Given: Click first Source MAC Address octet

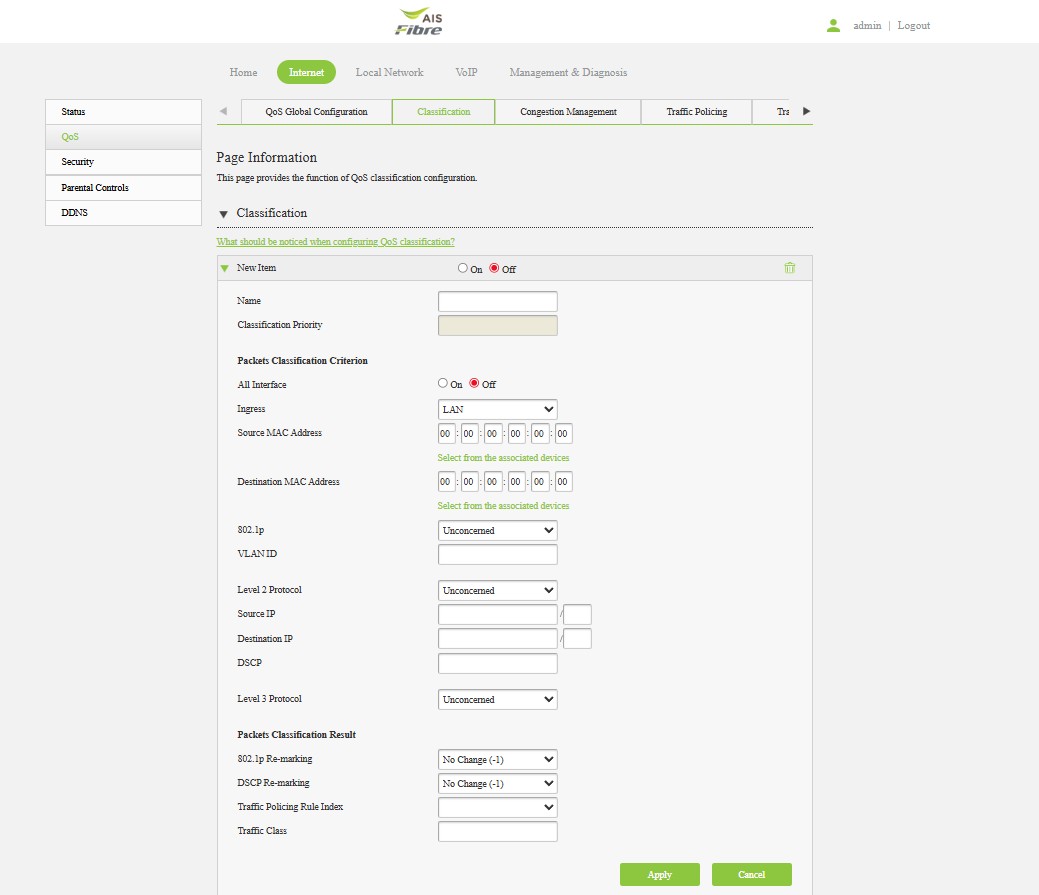Looking at the screenshot, I should click(x=446, y=433).
